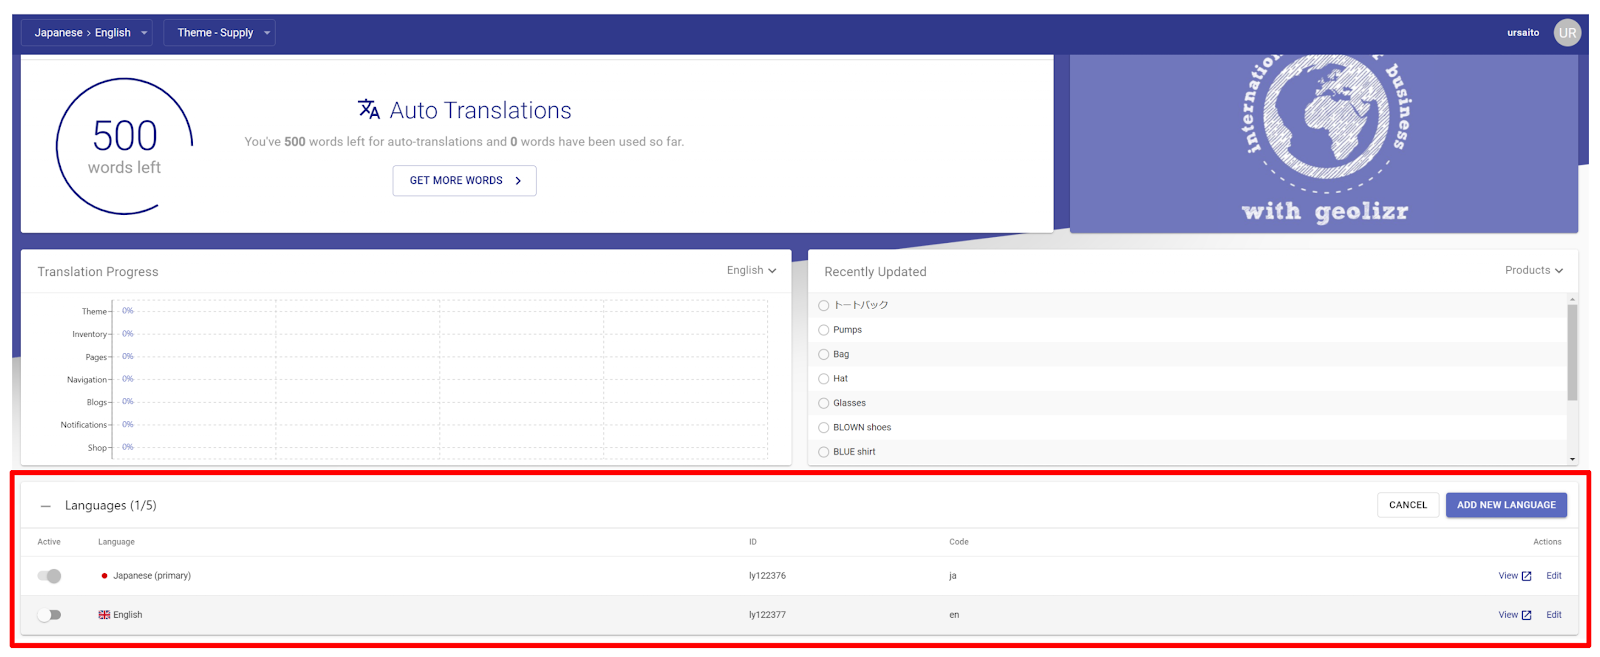Click the Navigation row label in chart
The width and height of the screenshot is (1600, 657).
[x=87, y=380]
